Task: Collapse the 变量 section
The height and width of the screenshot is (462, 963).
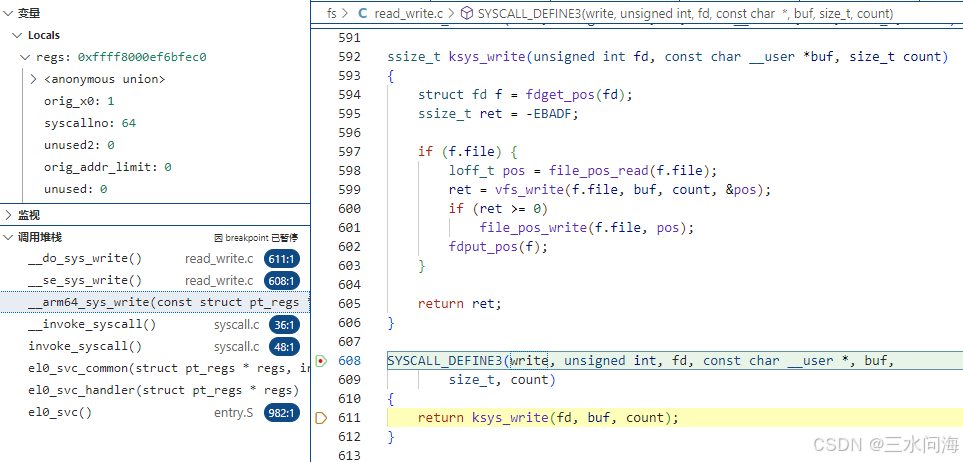Action: pos(7,13)
